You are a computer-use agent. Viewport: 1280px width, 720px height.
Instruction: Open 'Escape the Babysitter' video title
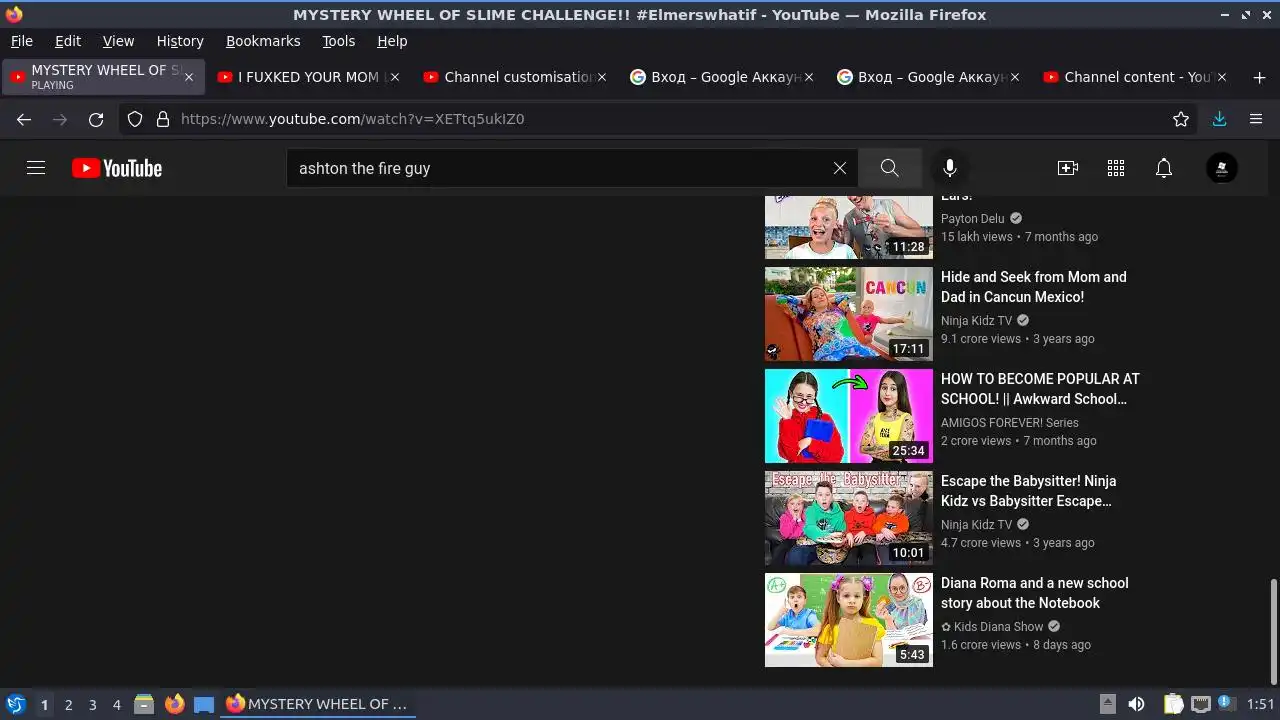1029,491
